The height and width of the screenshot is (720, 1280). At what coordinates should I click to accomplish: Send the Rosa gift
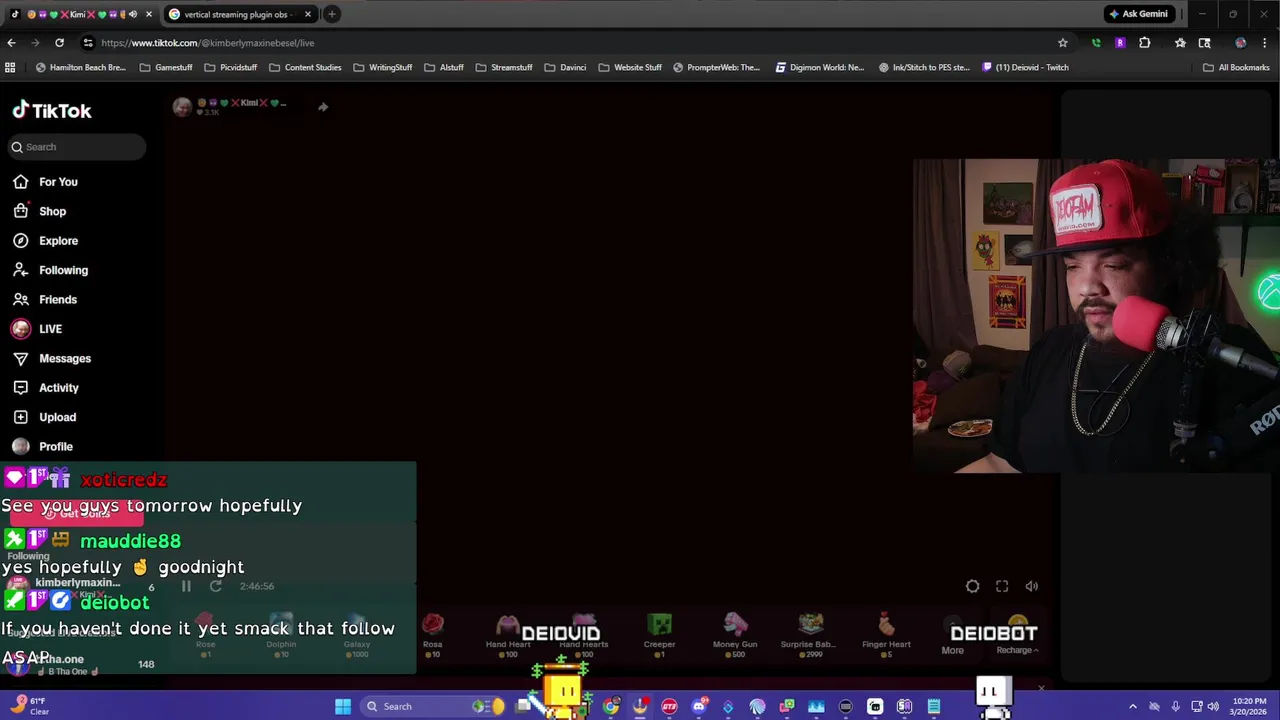click(x=432, y=636)
